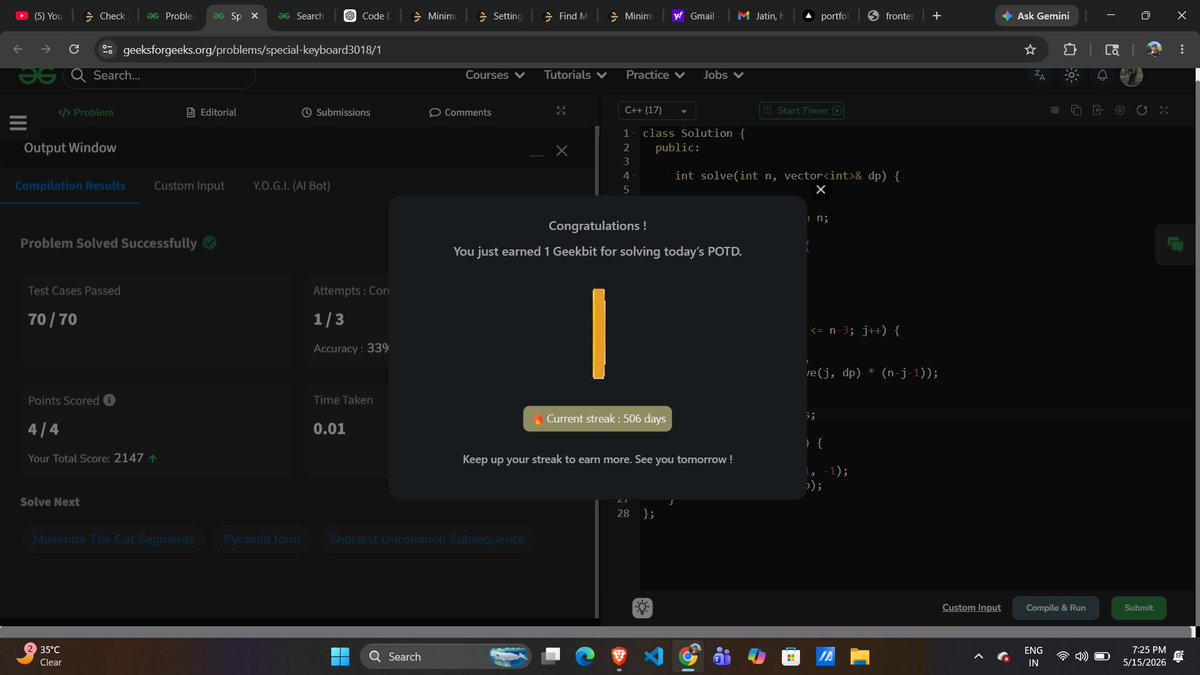This screenshot has width=1200, height=675.
Task: Open the Custom Input link near Compile
Action: [971, 607]
